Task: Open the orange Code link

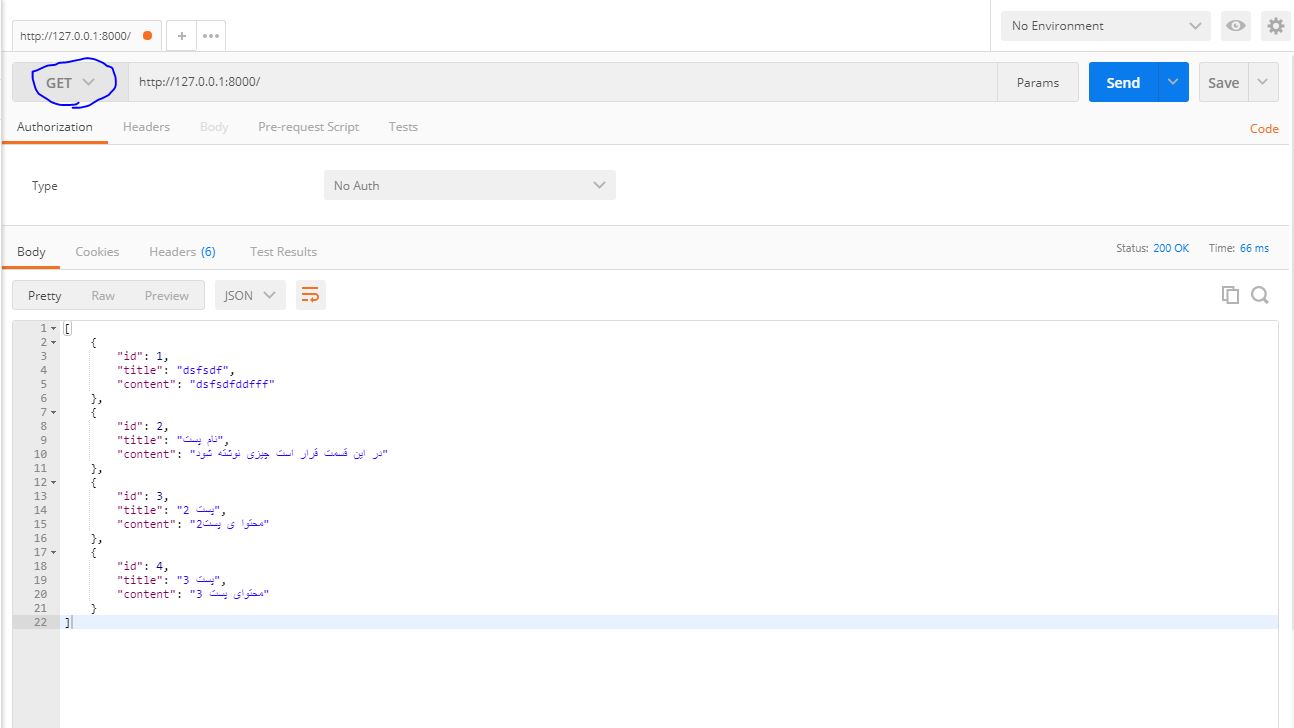Action: click(x=1264, y=128)
